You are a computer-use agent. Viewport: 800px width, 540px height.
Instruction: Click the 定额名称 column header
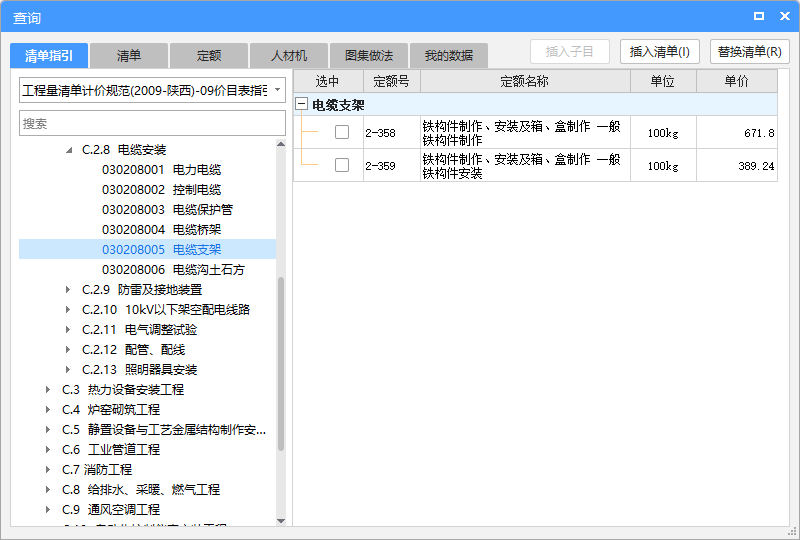pyautogui.click(x=525, y=81)
